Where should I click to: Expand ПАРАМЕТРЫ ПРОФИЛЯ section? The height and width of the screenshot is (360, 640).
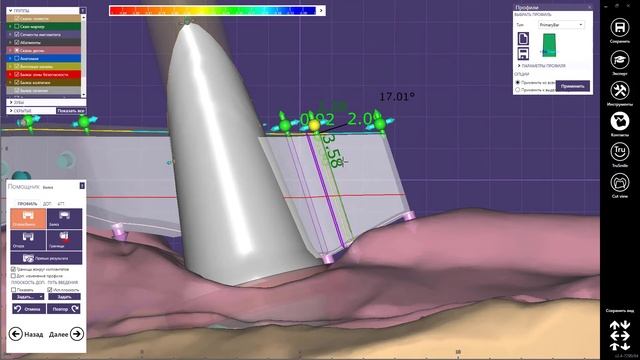click(542, 66)
